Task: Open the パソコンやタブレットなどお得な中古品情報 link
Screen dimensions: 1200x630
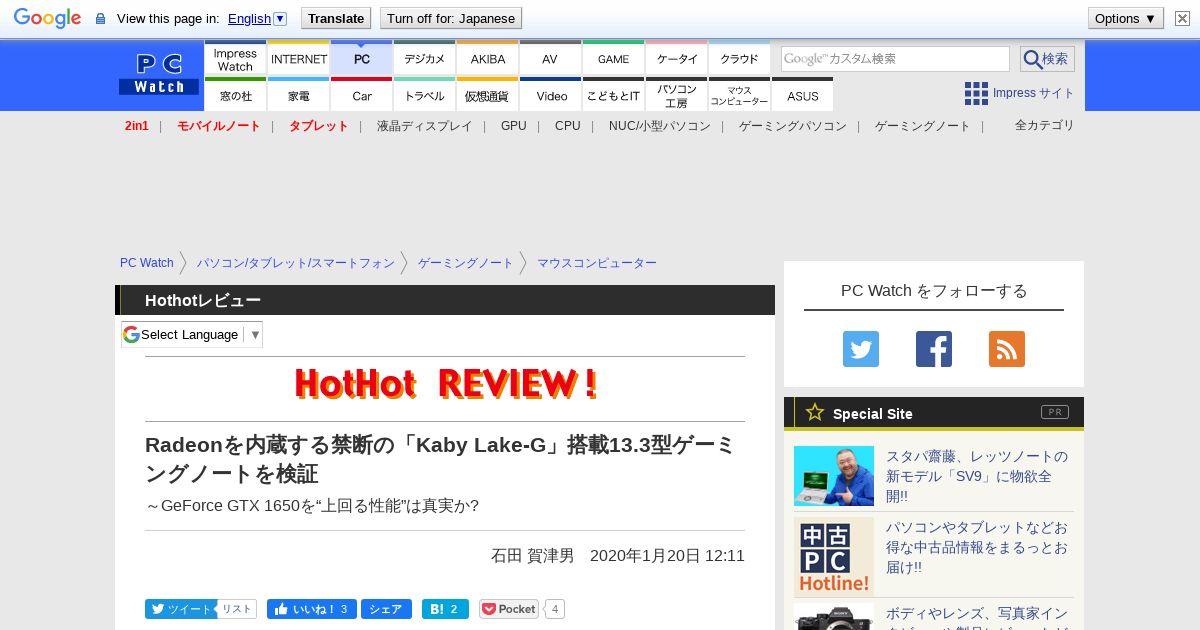Action: (x=977, y=547)
